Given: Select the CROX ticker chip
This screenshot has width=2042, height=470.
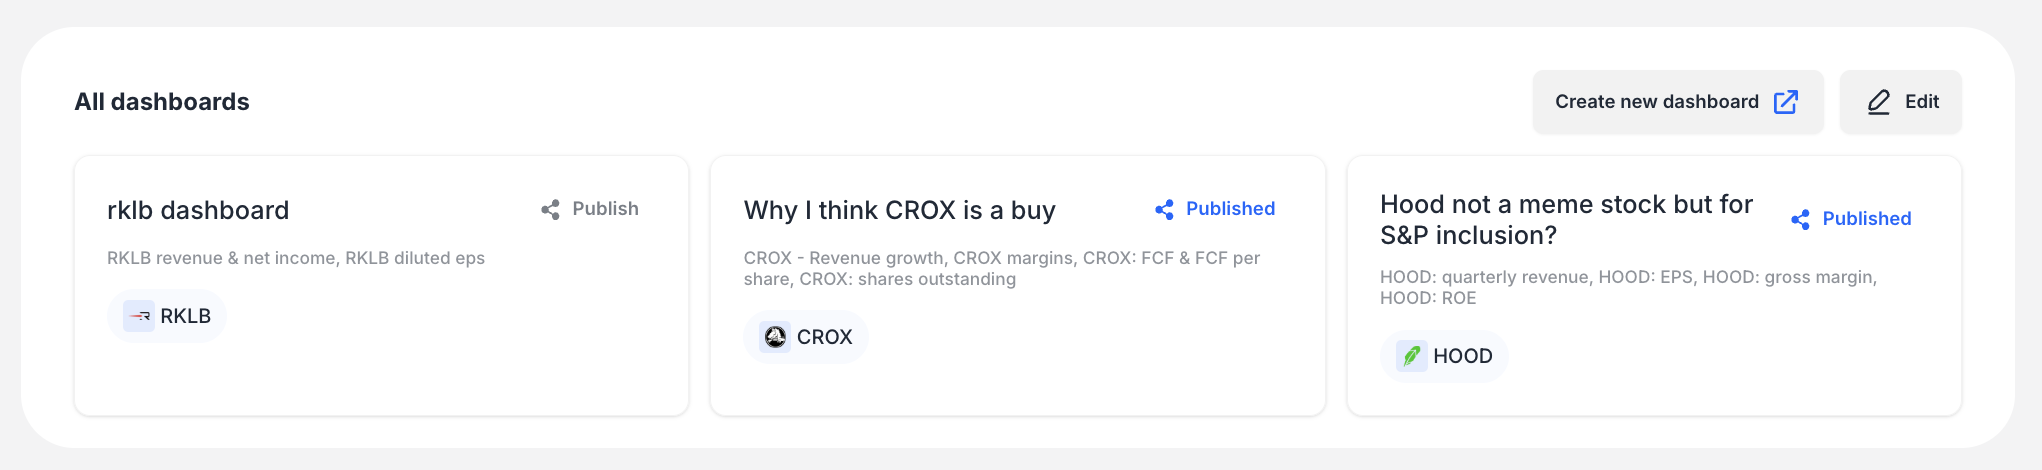Looking at the screenshot, I should pyautogui.click(x=806, y=337).
